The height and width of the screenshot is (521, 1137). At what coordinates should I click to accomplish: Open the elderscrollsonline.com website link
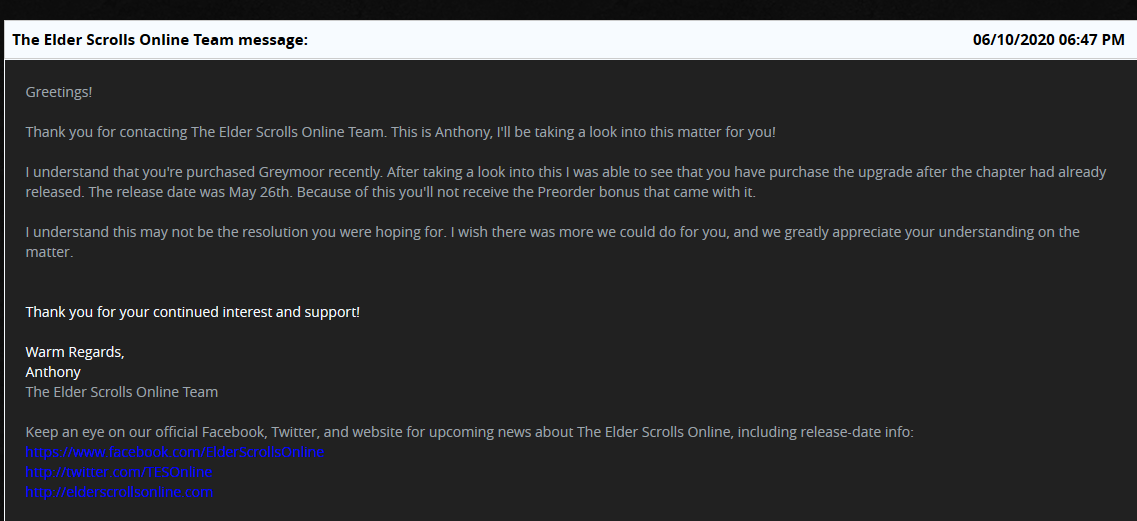[x=119, y=492]
